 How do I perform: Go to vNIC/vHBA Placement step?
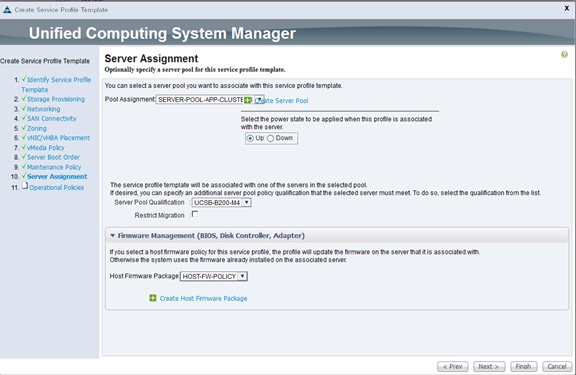[x=58, y=138]
